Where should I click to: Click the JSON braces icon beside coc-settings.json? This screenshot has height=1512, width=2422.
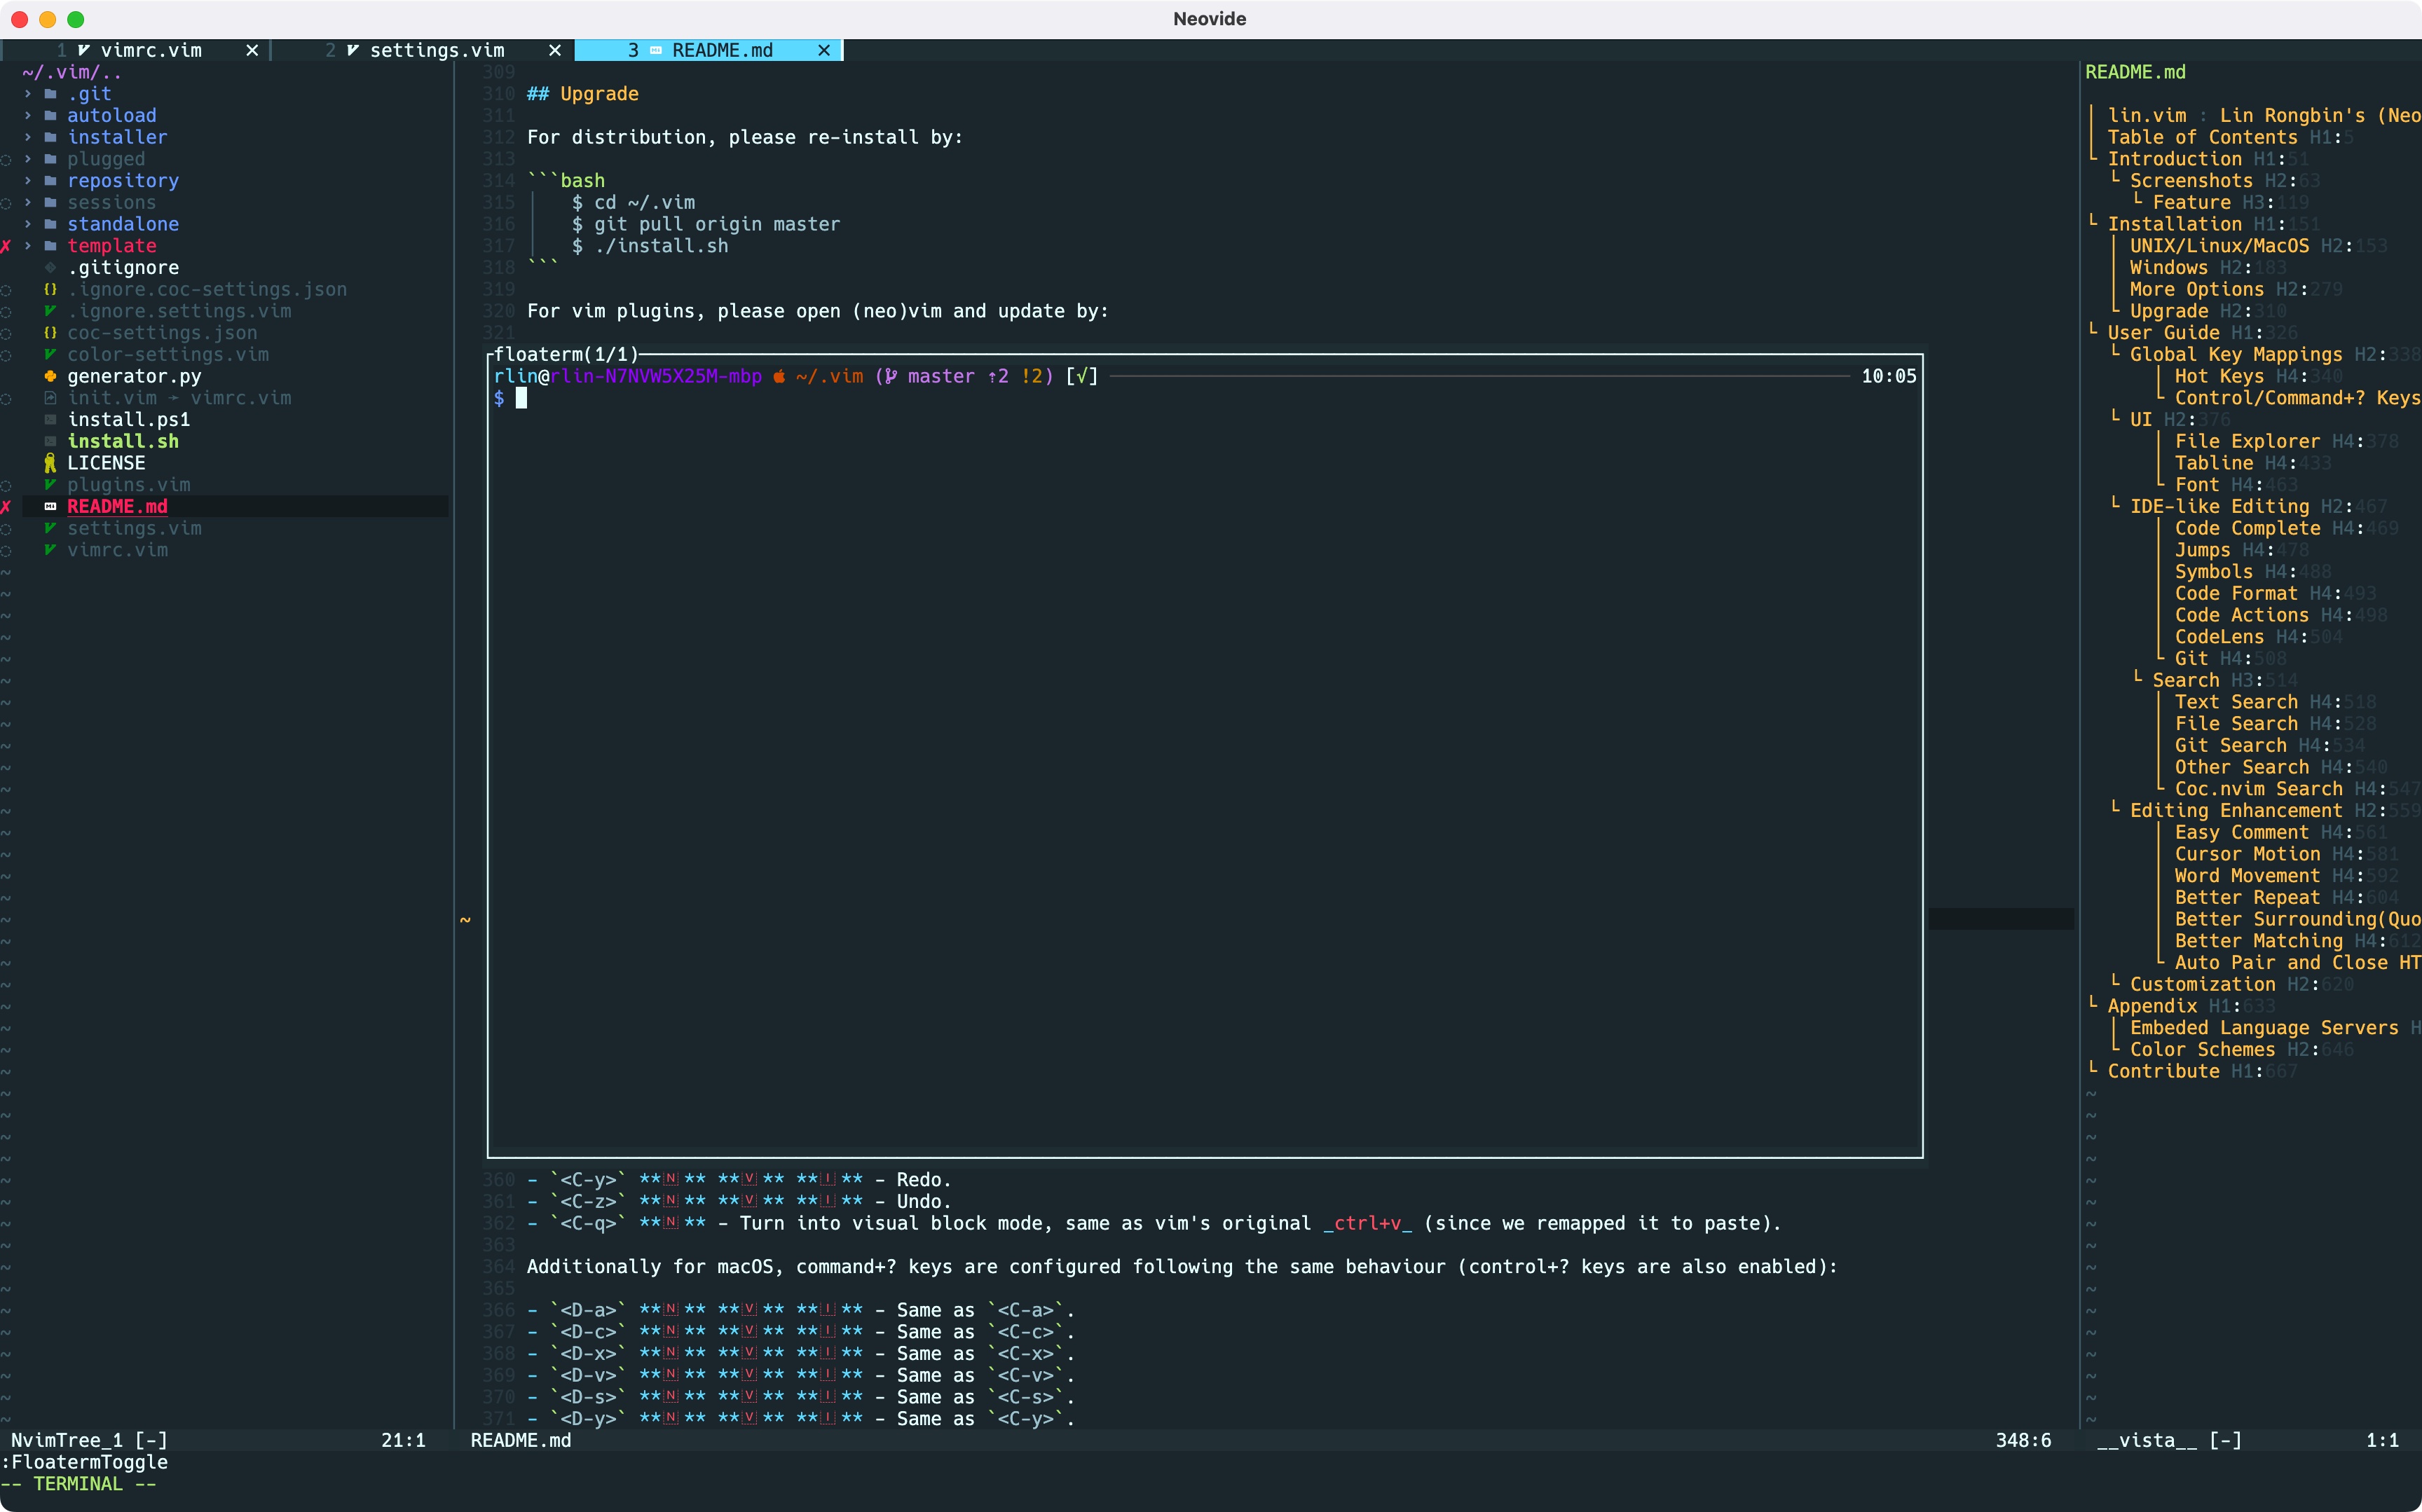click(x=50, y=333)
